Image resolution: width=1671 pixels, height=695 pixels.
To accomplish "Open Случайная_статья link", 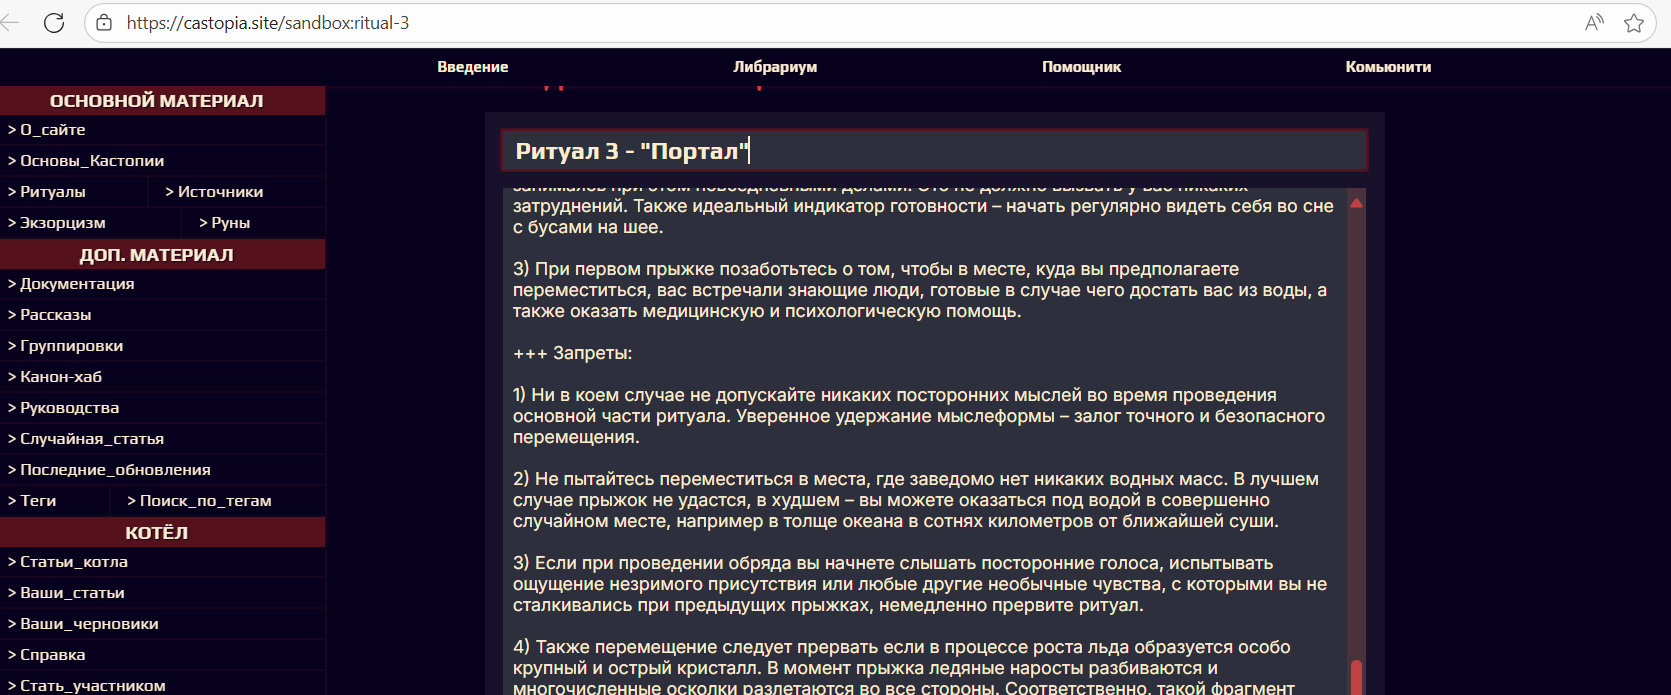I will 92,439.
